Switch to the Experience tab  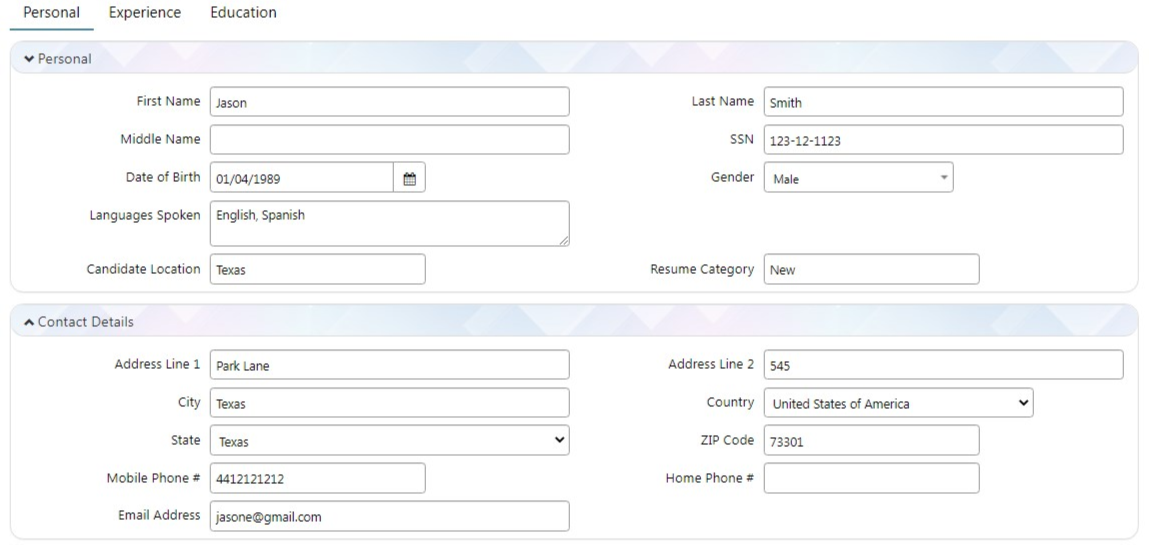click(x=145, y=13)
